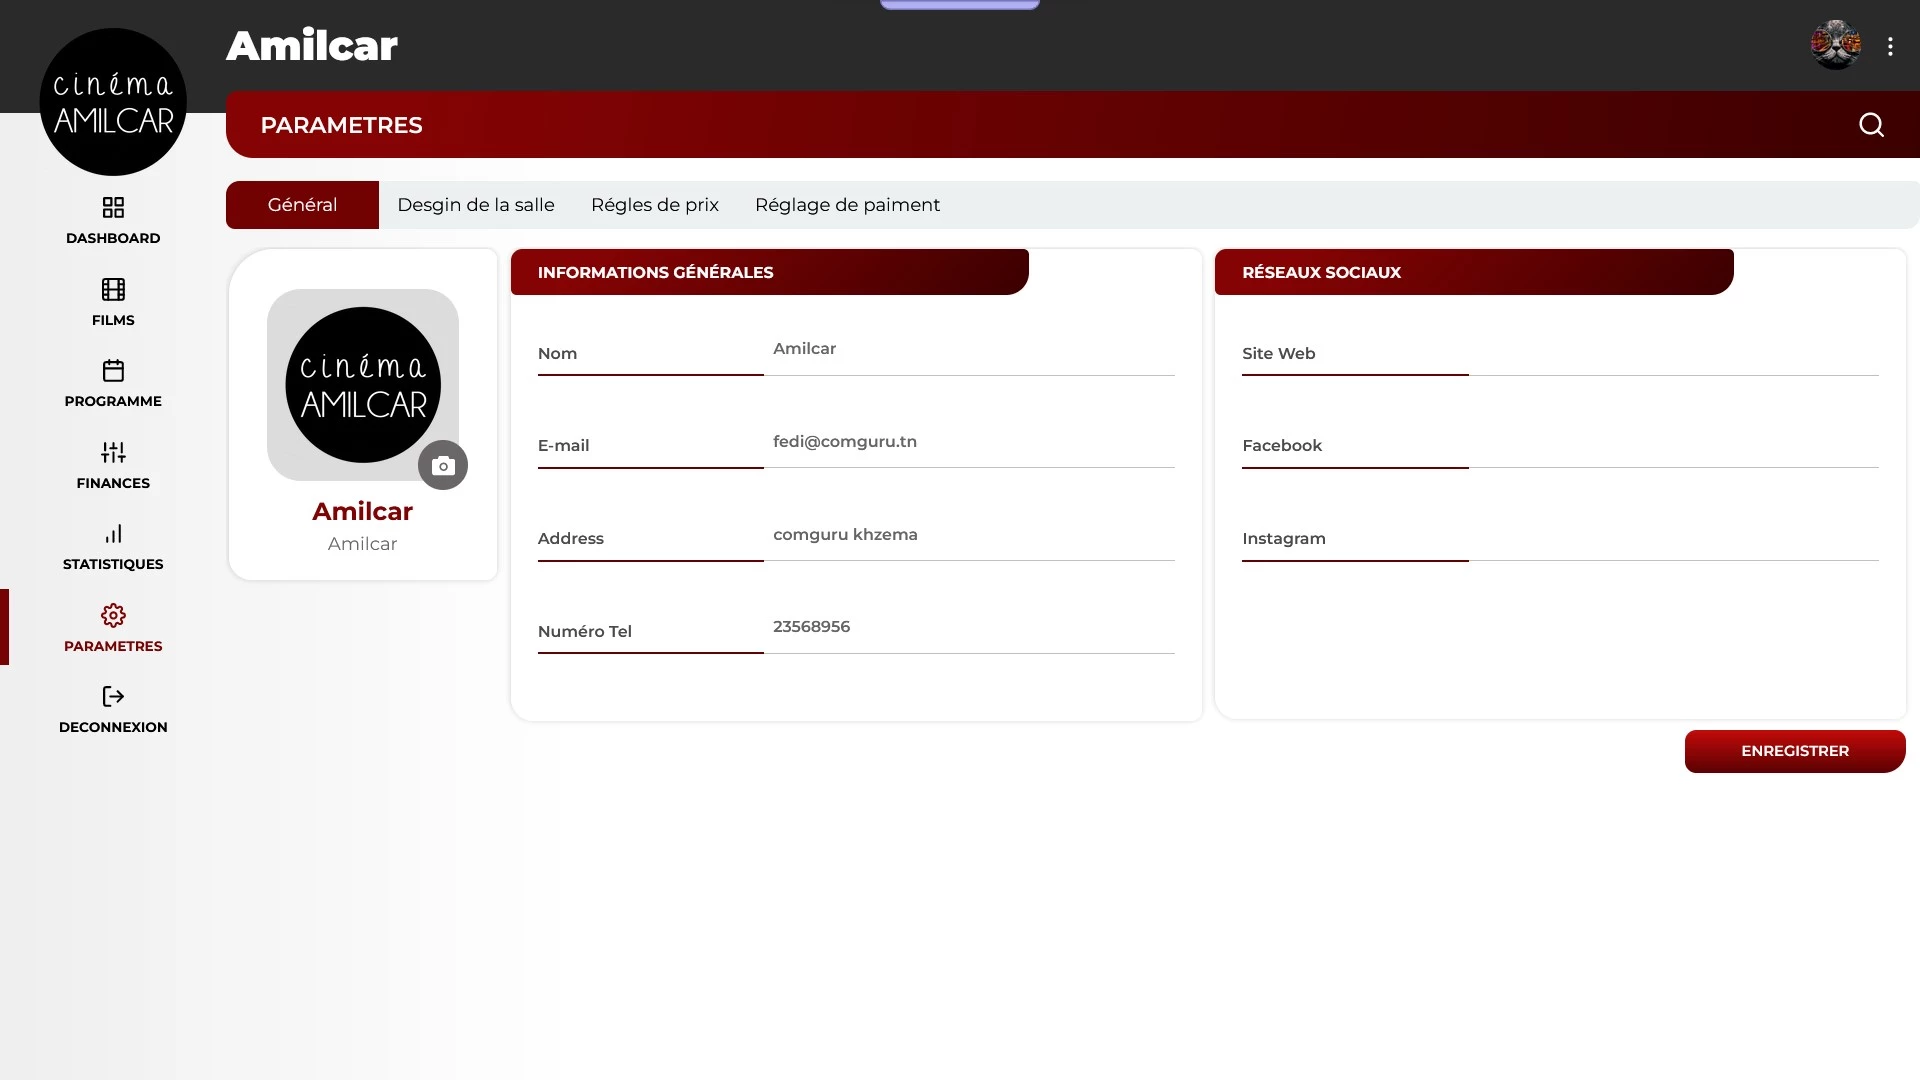Click the cinema logo thumbnail in profile card

coord(363,385)
